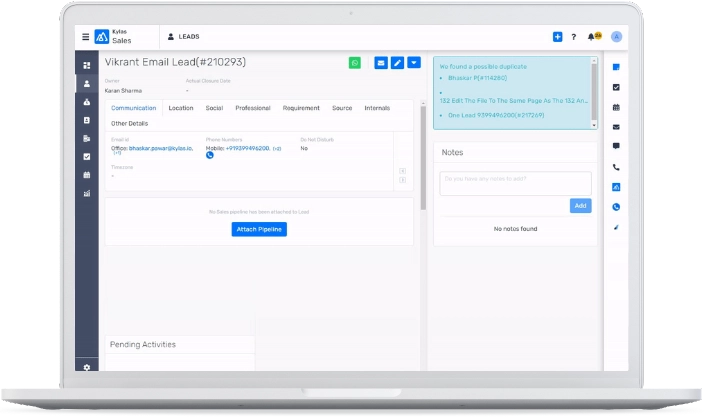Image resolution: width=704 pixels, height=417 pixels.
Task: Click the Add note button
Action: 581,206
